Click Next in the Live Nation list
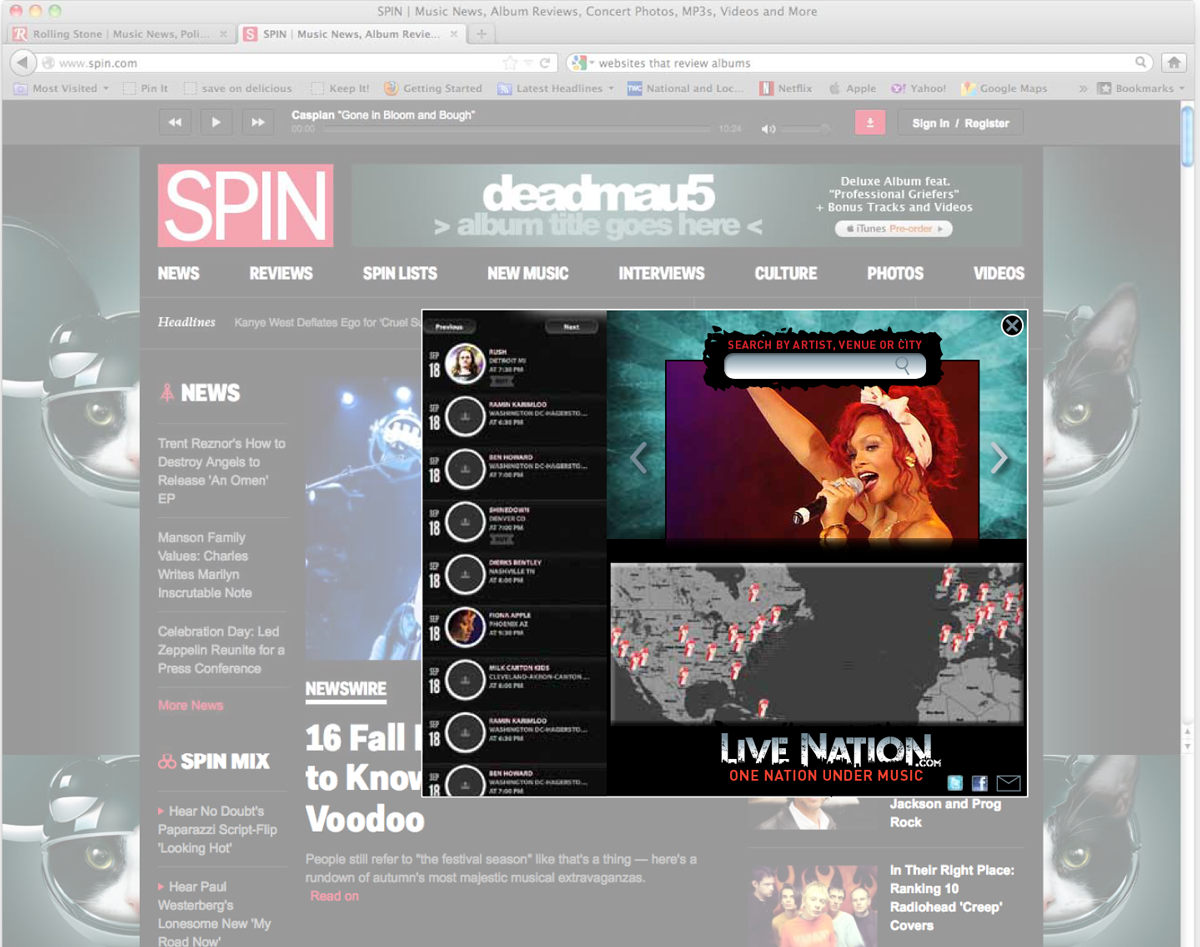This screenshot has height=947, width=1200. (571, 327)
